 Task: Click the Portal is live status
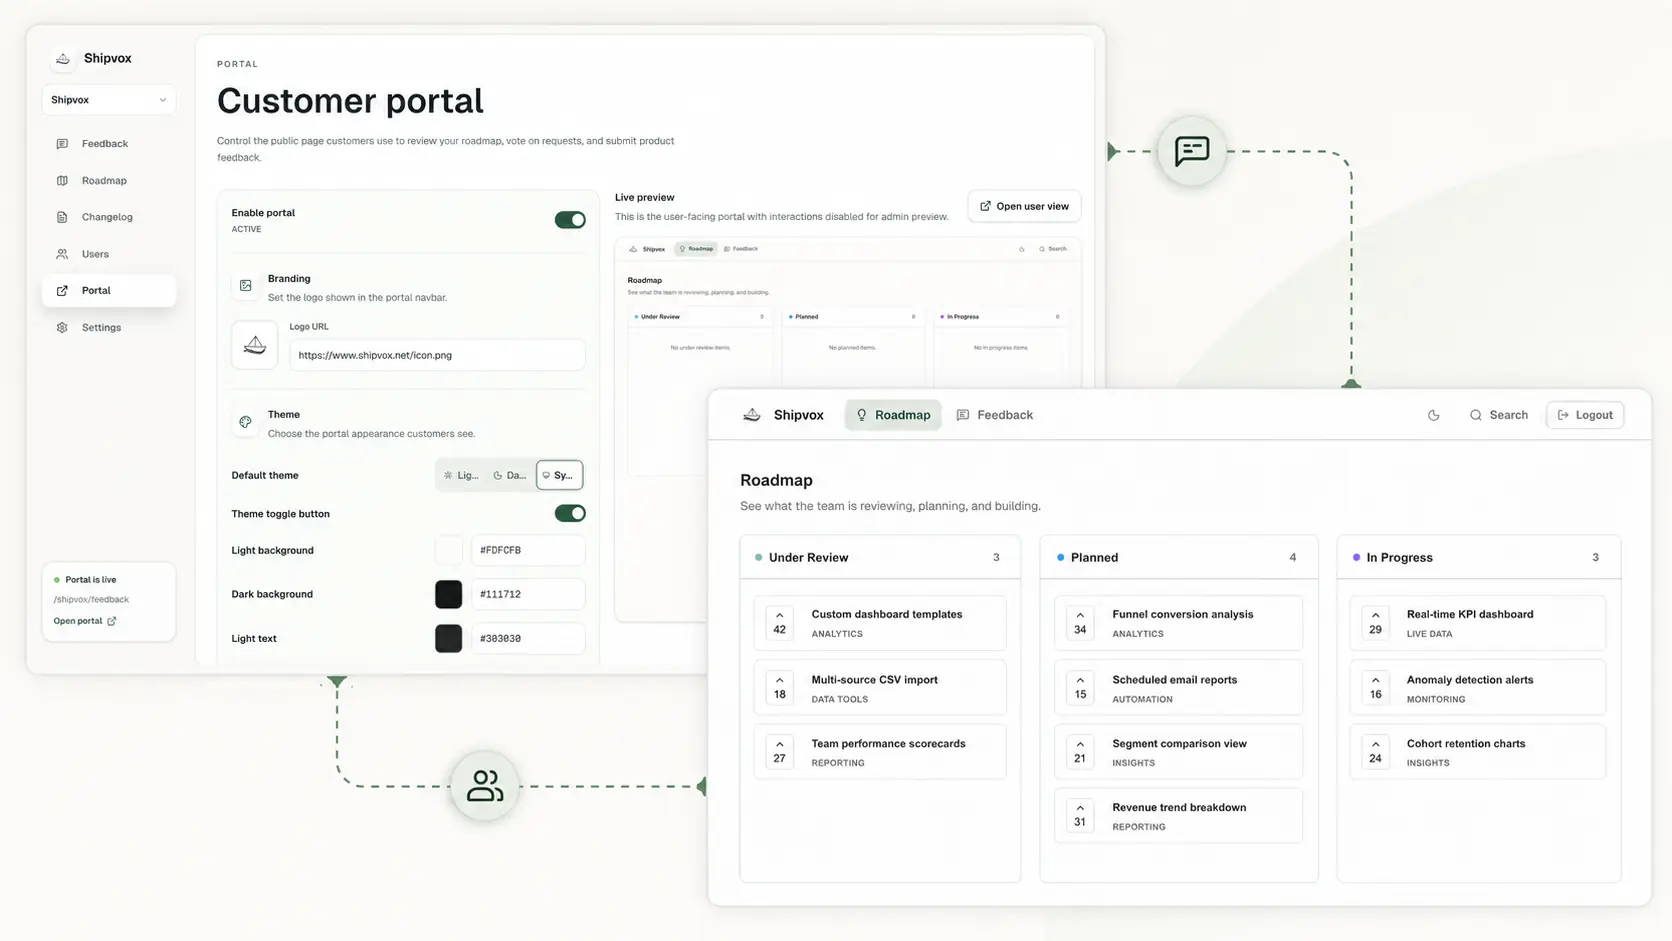click(x=85, y=580)
